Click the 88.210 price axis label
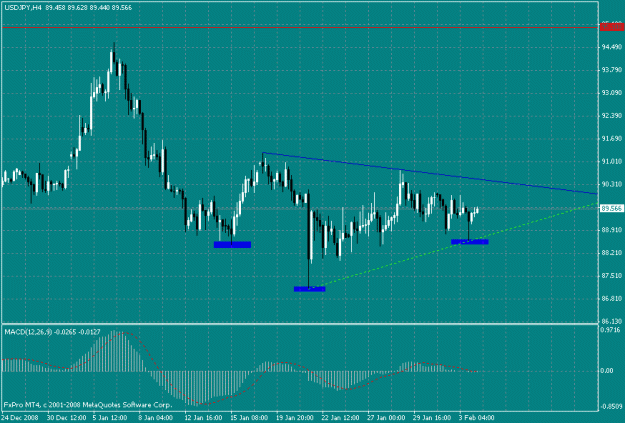 (x=612, y=253)
